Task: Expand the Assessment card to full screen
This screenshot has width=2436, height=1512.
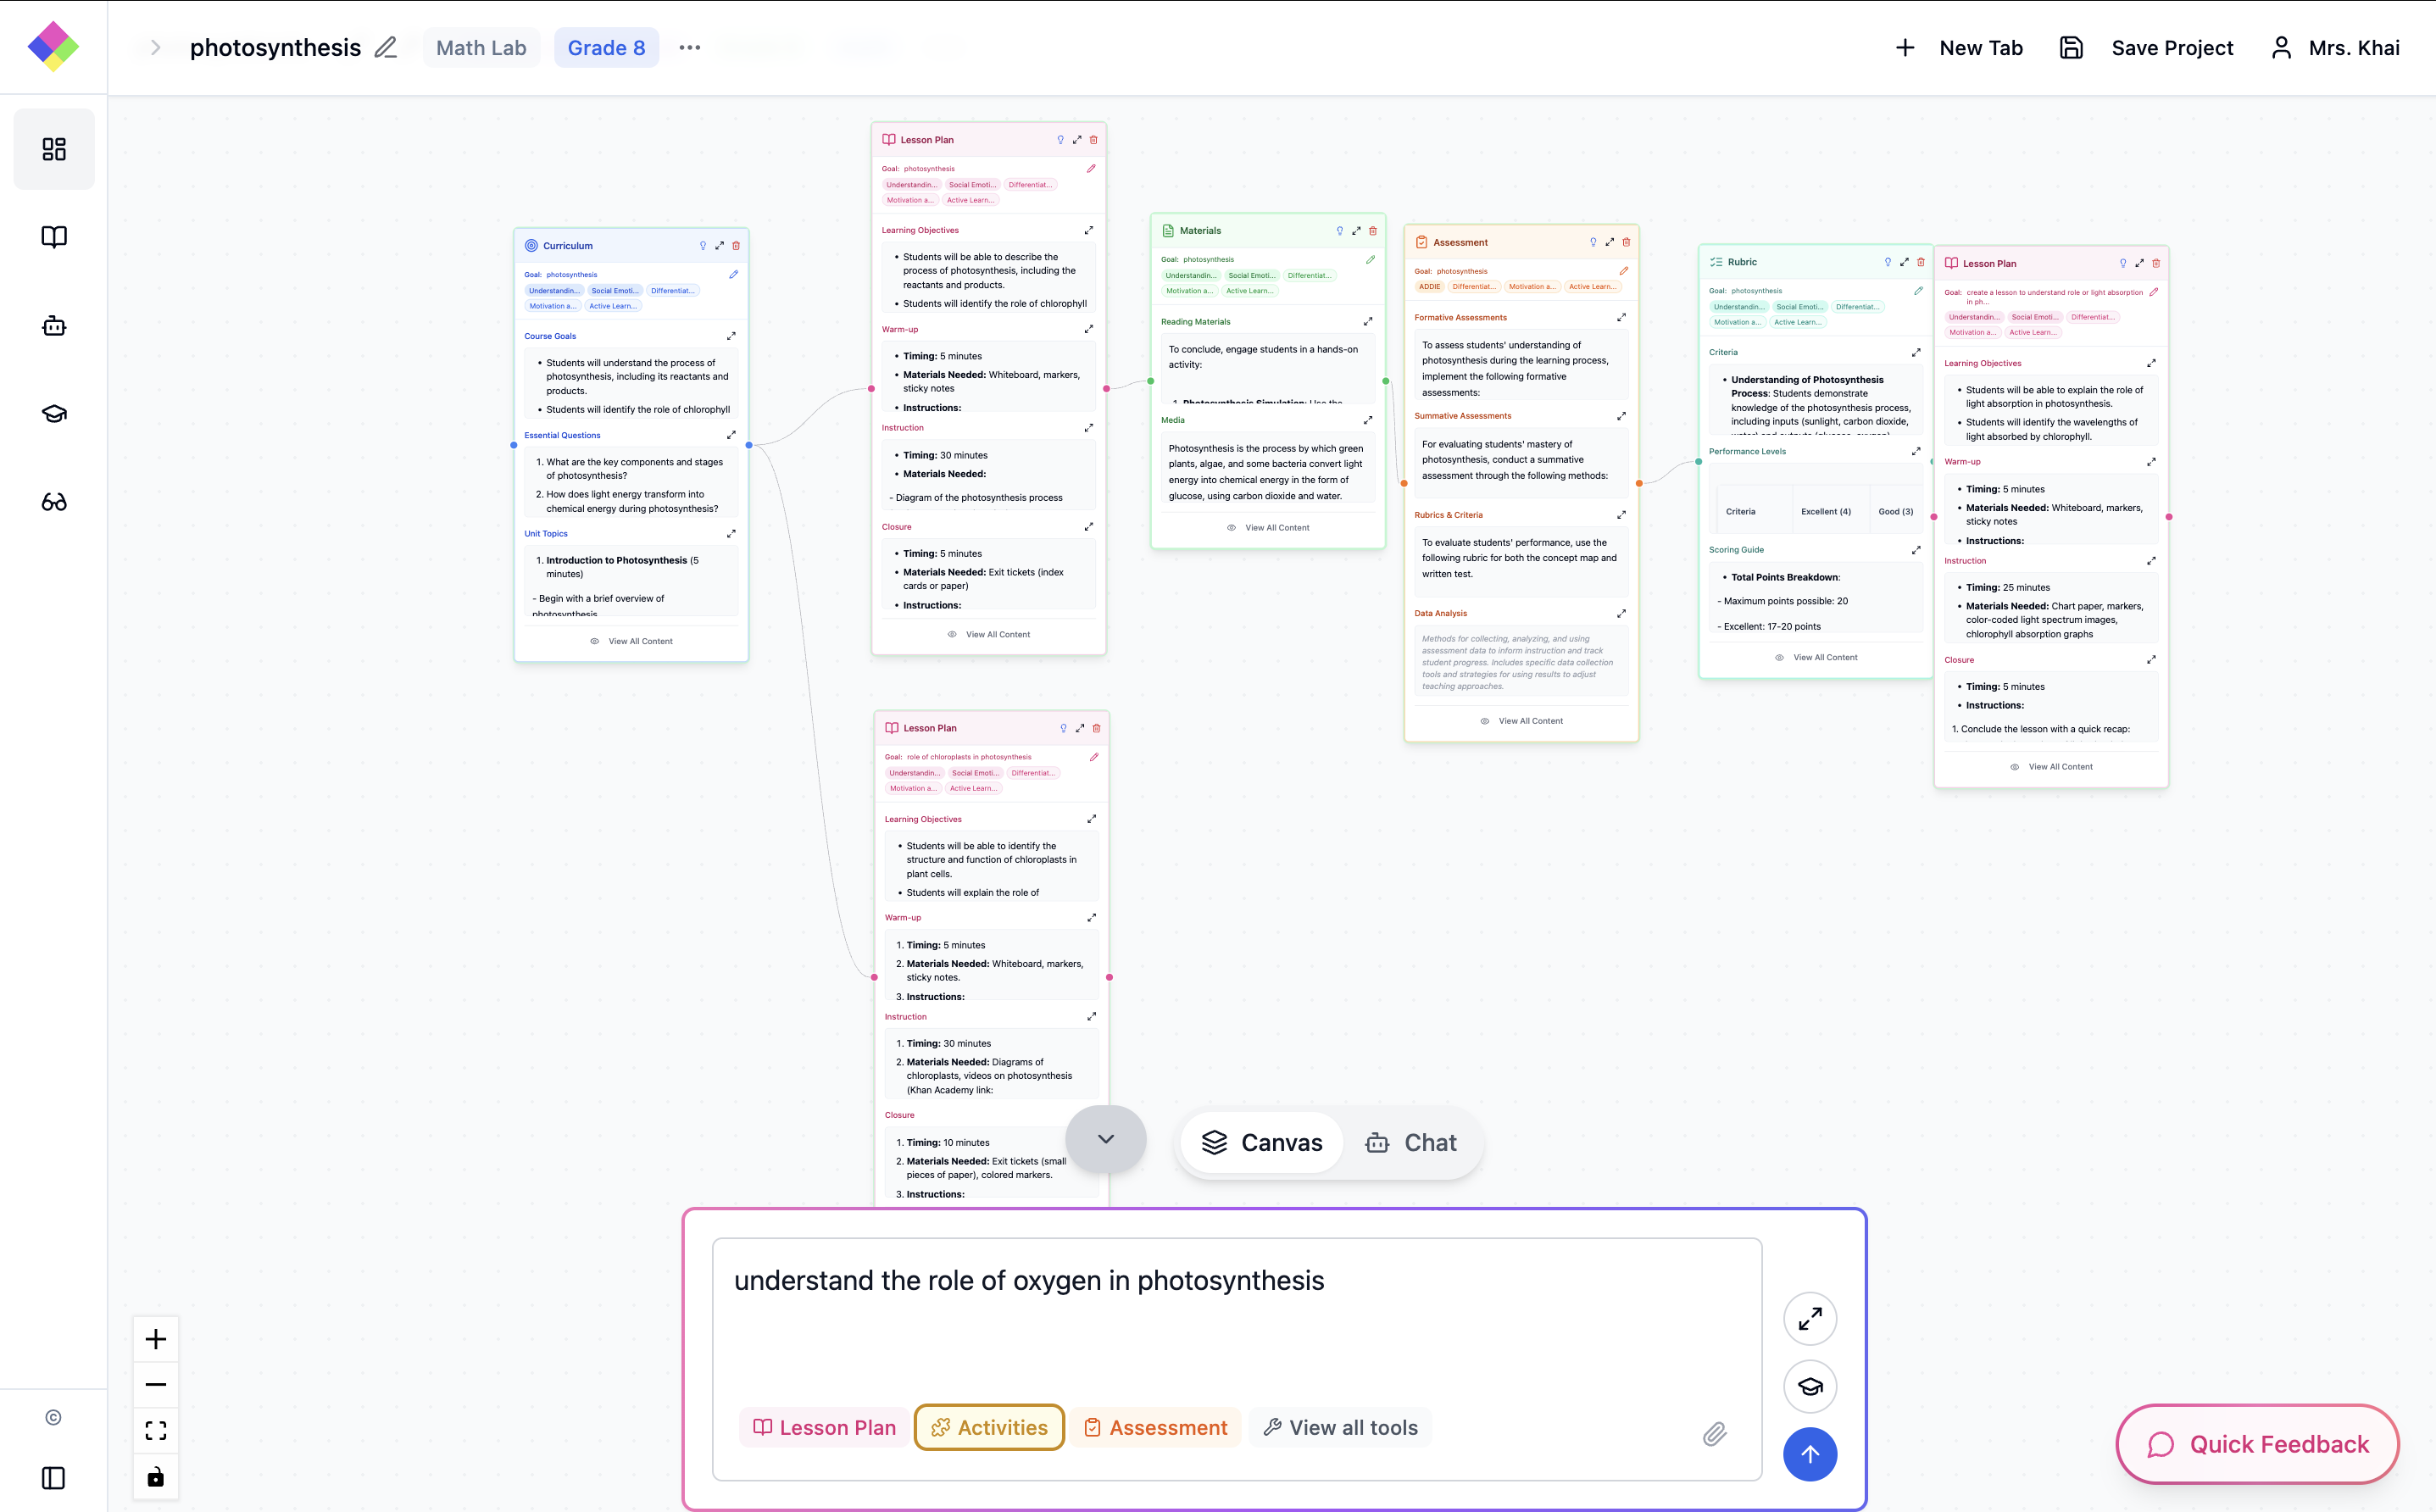Action: pyautogui.click(x=1609, y=241)
